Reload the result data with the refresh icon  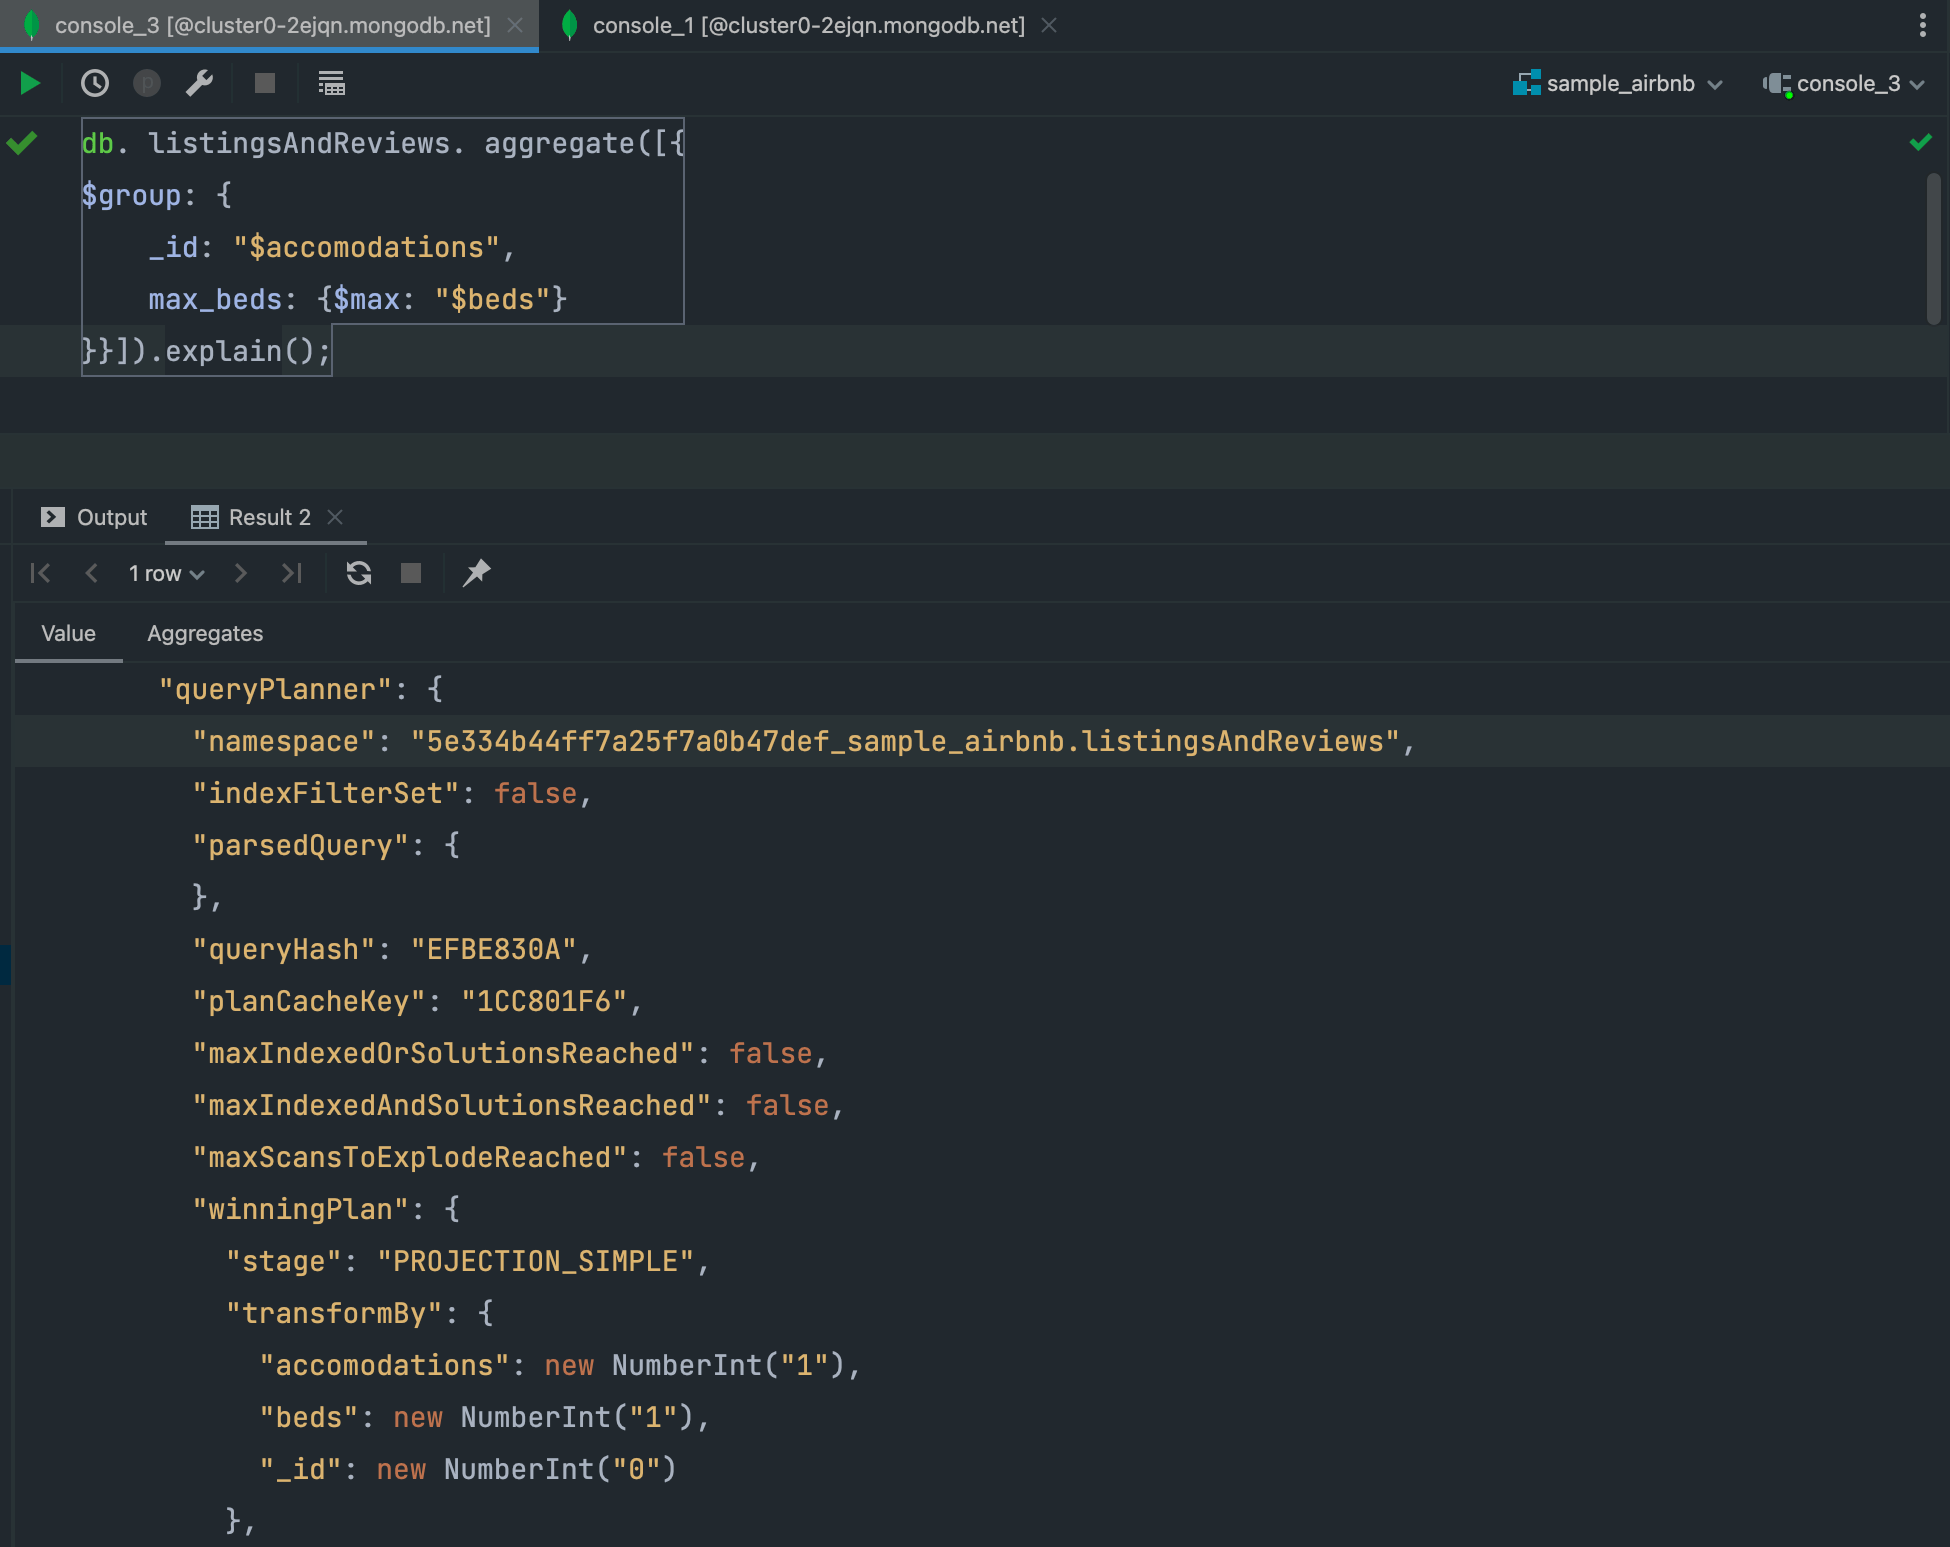[x=358, y=573]
